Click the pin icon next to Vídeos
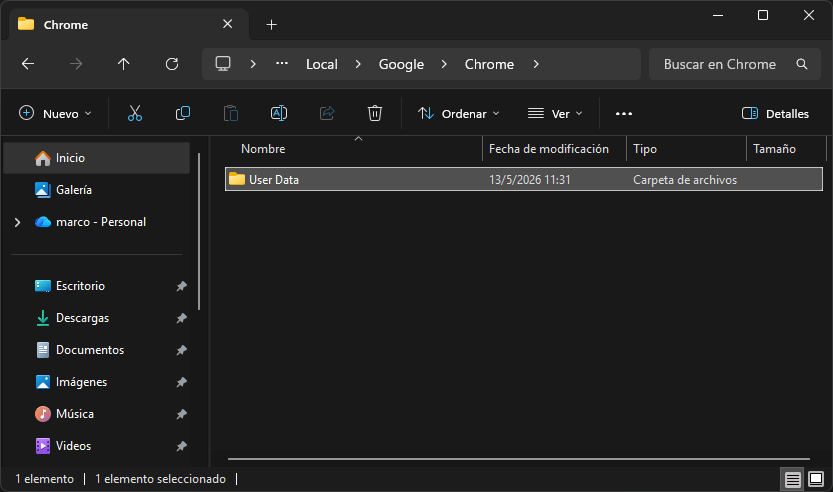Screen dimensions: 833x492 tap(181, 446)
